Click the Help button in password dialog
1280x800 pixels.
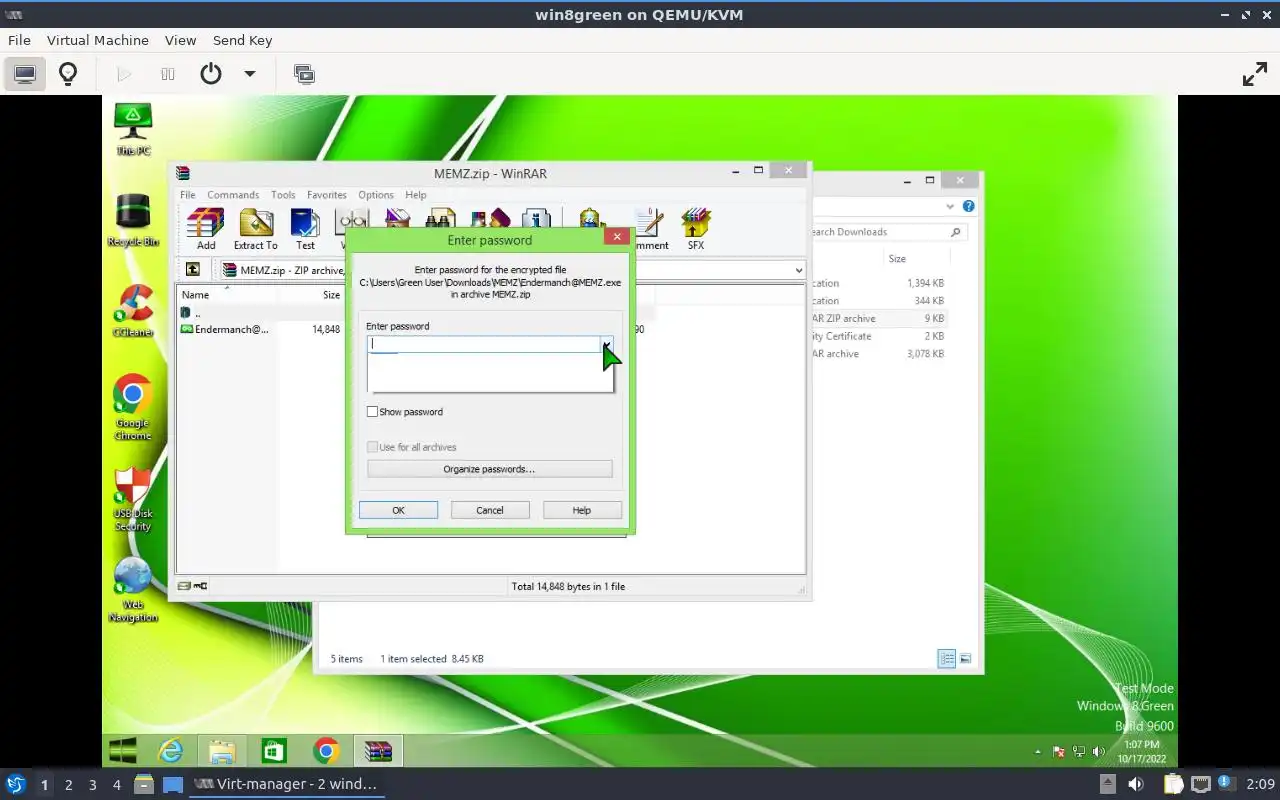point(582,510)
